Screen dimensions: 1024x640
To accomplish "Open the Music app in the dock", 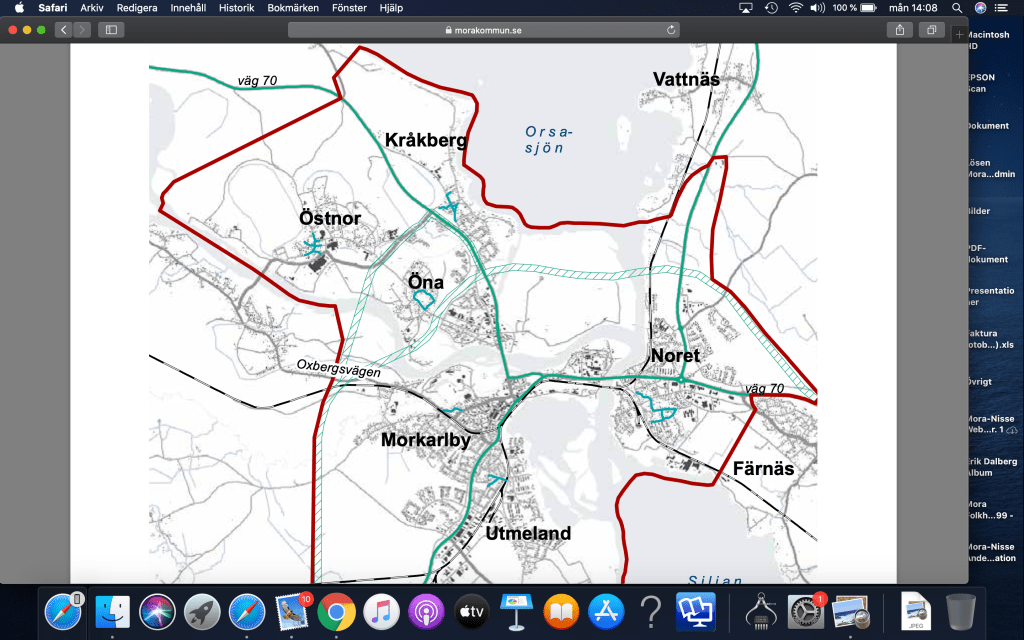I will coord(381,610).
